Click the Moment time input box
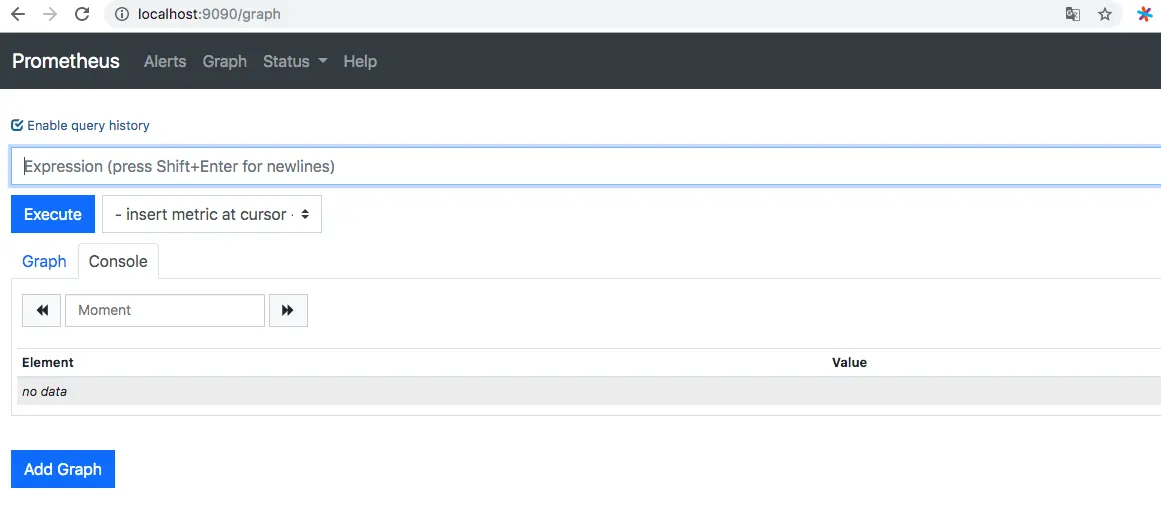 click(x=165, y=310)
